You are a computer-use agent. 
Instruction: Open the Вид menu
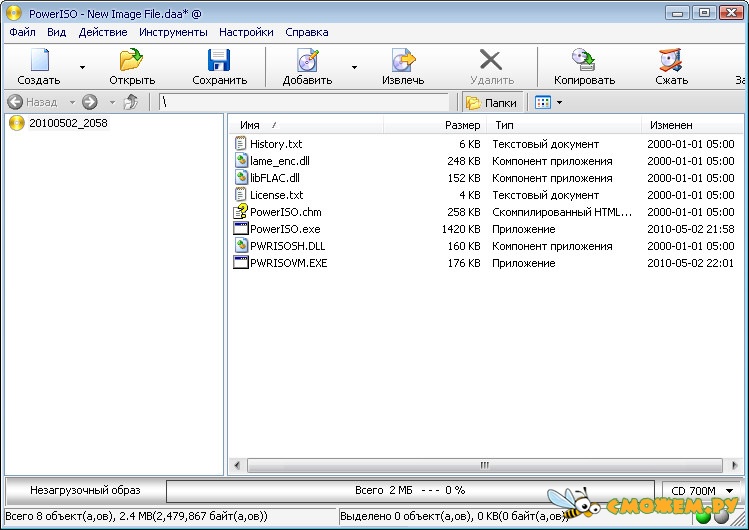coord(56,32)
